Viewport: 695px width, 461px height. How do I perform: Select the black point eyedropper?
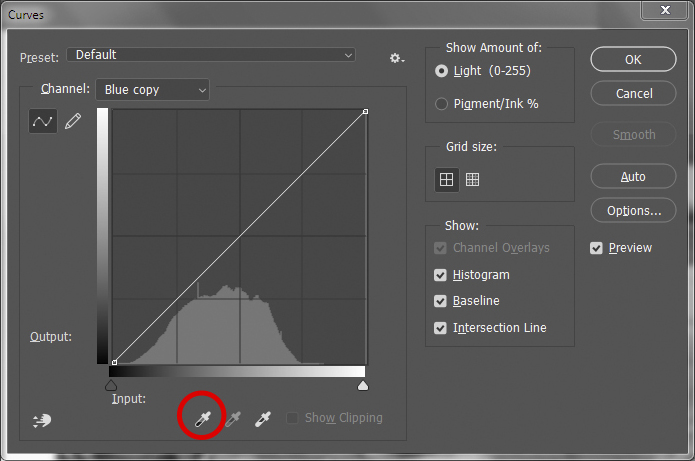click(x=202, y=420)
